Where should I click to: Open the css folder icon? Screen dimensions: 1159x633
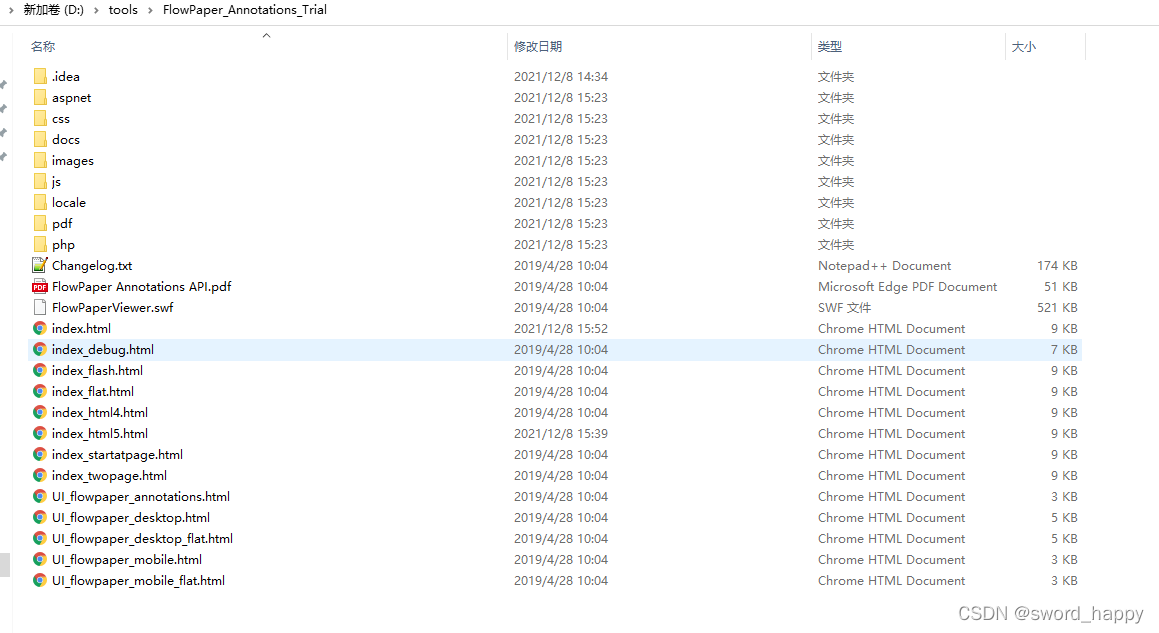39,118
